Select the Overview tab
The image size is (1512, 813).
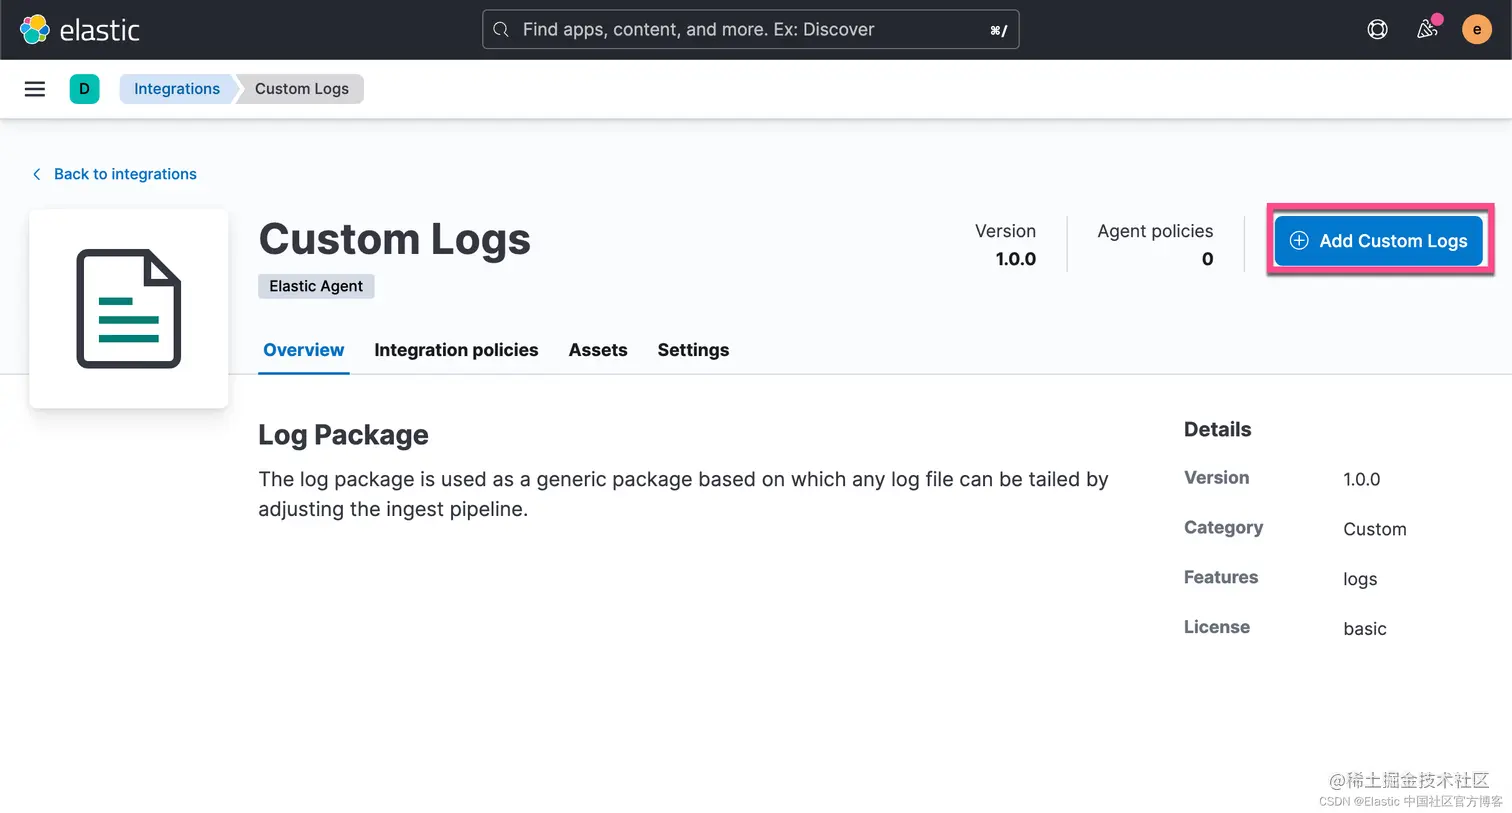pyautogui.click(x=304, y=350)
